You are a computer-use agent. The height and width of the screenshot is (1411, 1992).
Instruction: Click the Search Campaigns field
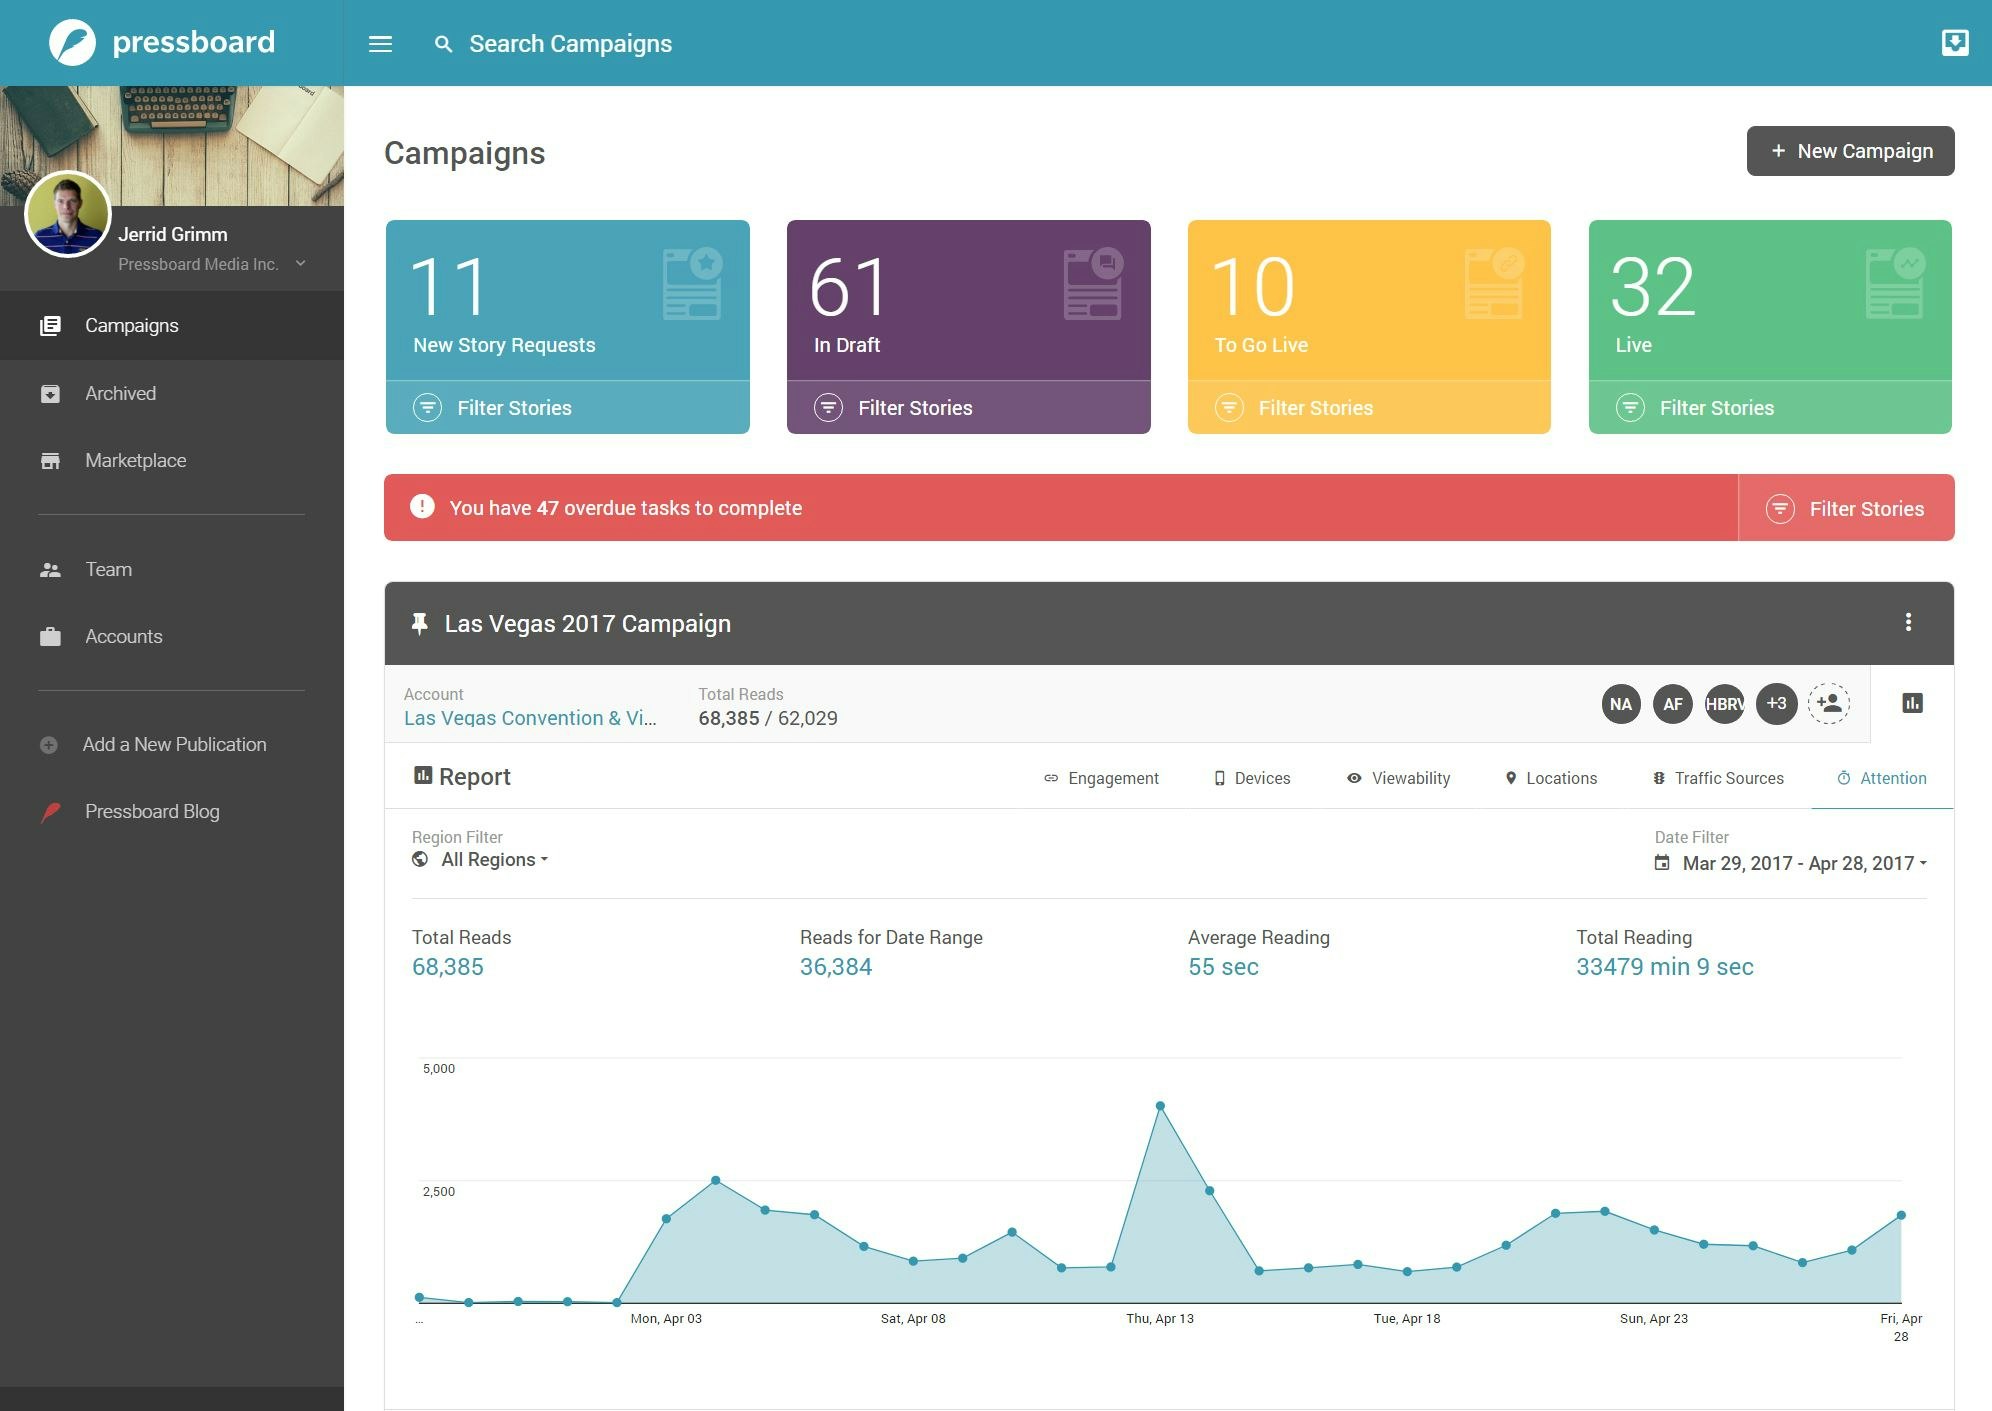(x=570, y=44)
